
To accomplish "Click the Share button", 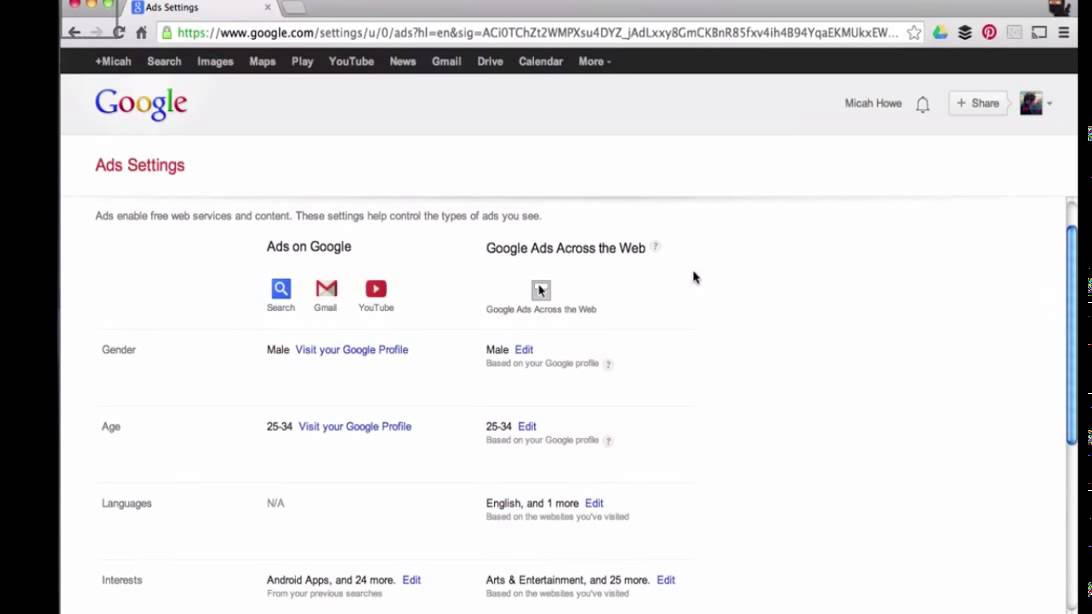I will [977, 103].
